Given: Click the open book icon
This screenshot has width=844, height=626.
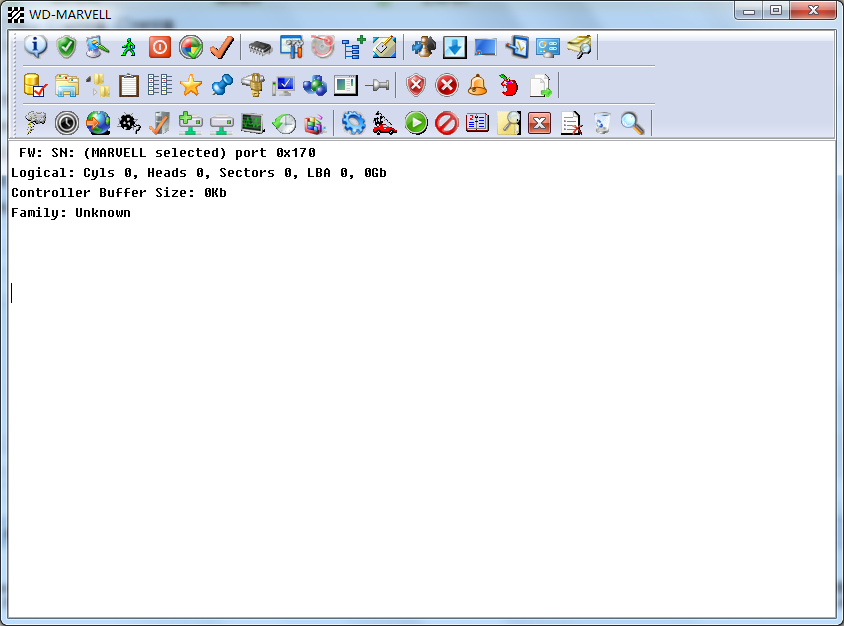Looking at the screenshot, I should 477,123.
